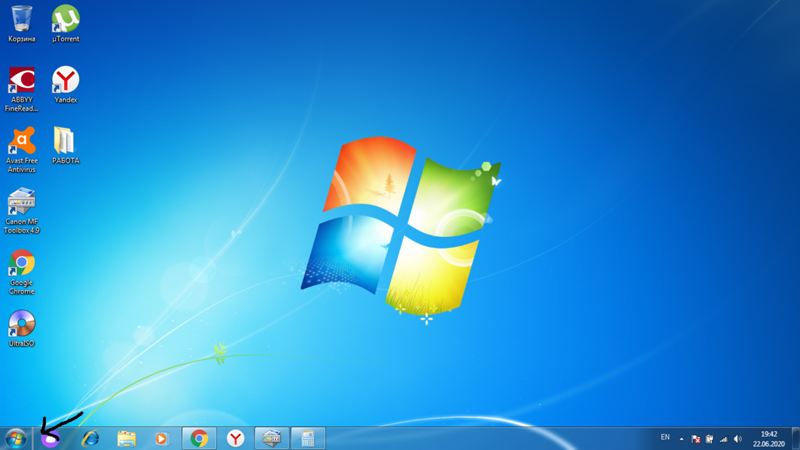This screenshot has width=800, height=450.
Task: Select the Корзина recycle bin desktop icon
Action: point(21,23)
